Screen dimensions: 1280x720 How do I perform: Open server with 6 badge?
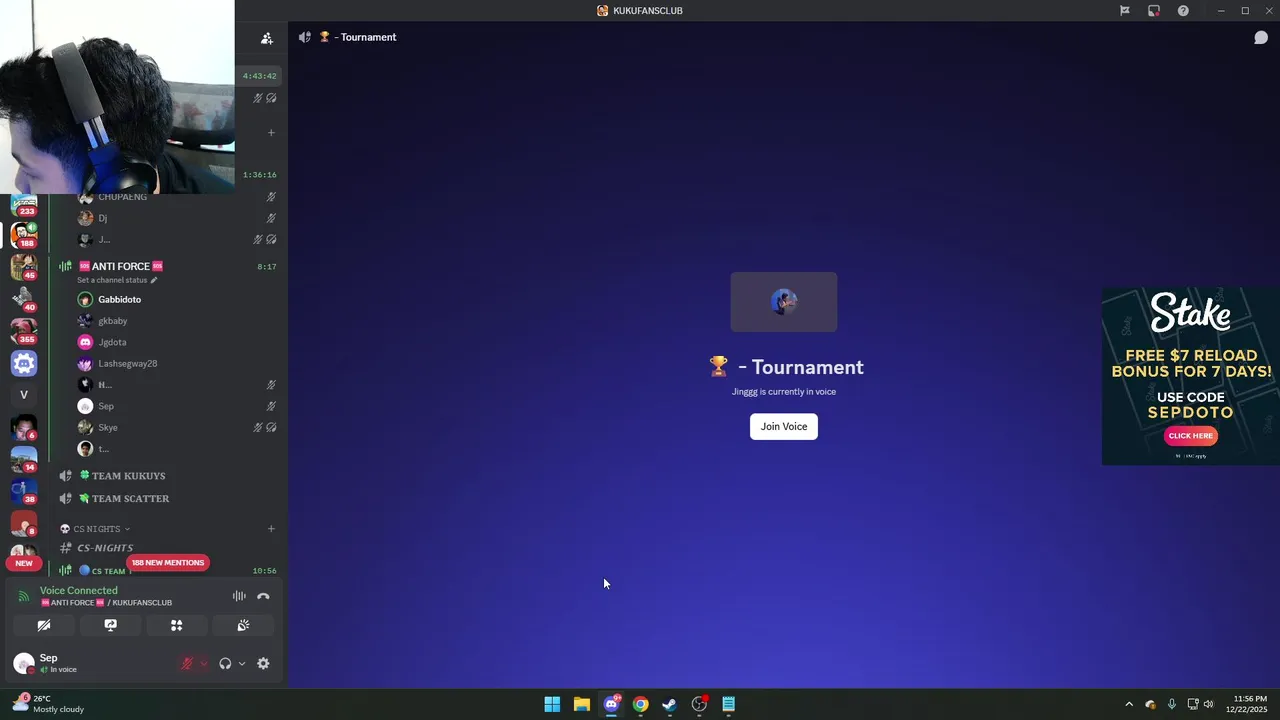click(x=24, y=427)
